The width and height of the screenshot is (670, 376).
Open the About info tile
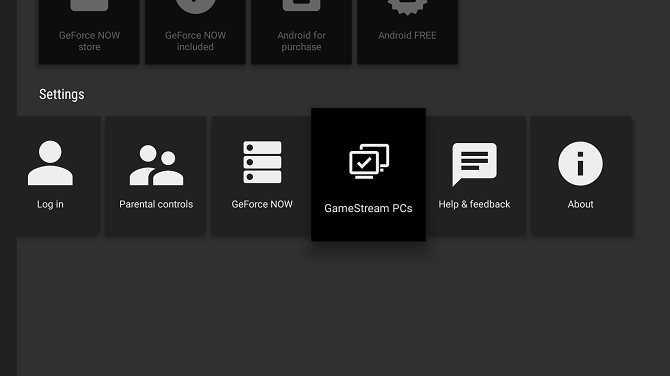point(581,175)
